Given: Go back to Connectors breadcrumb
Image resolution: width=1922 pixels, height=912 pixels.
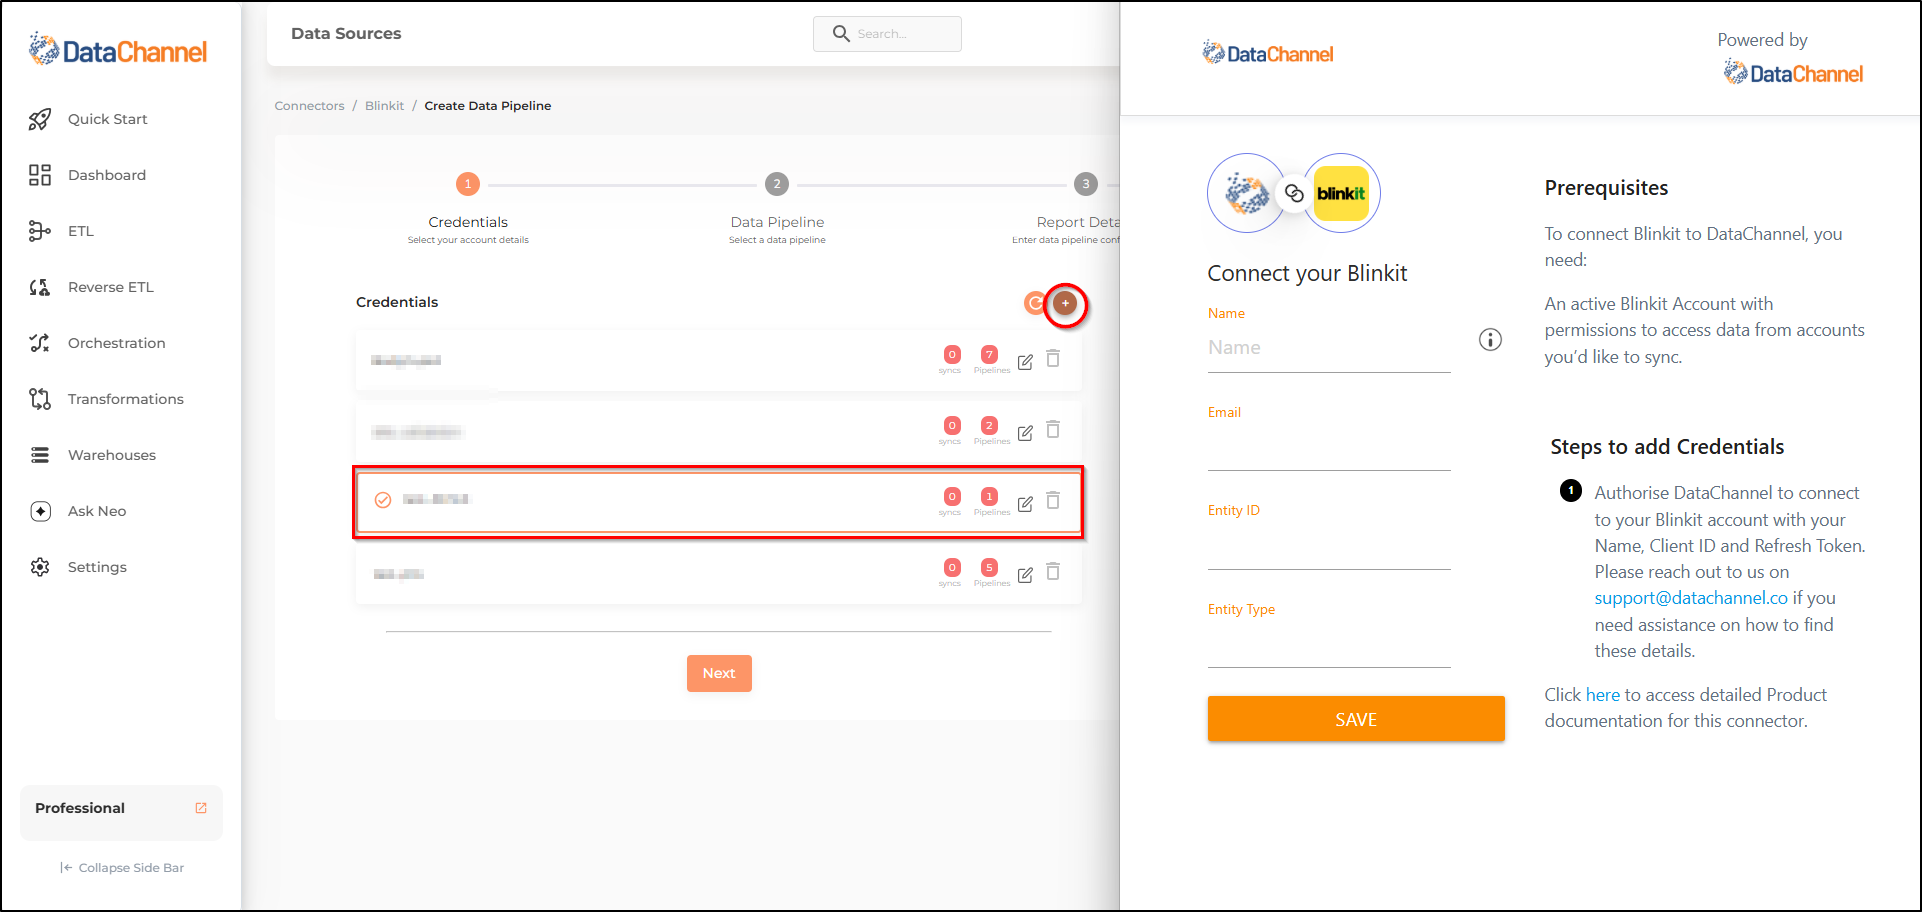Looking at the screenshot, I should pos(309,106).
